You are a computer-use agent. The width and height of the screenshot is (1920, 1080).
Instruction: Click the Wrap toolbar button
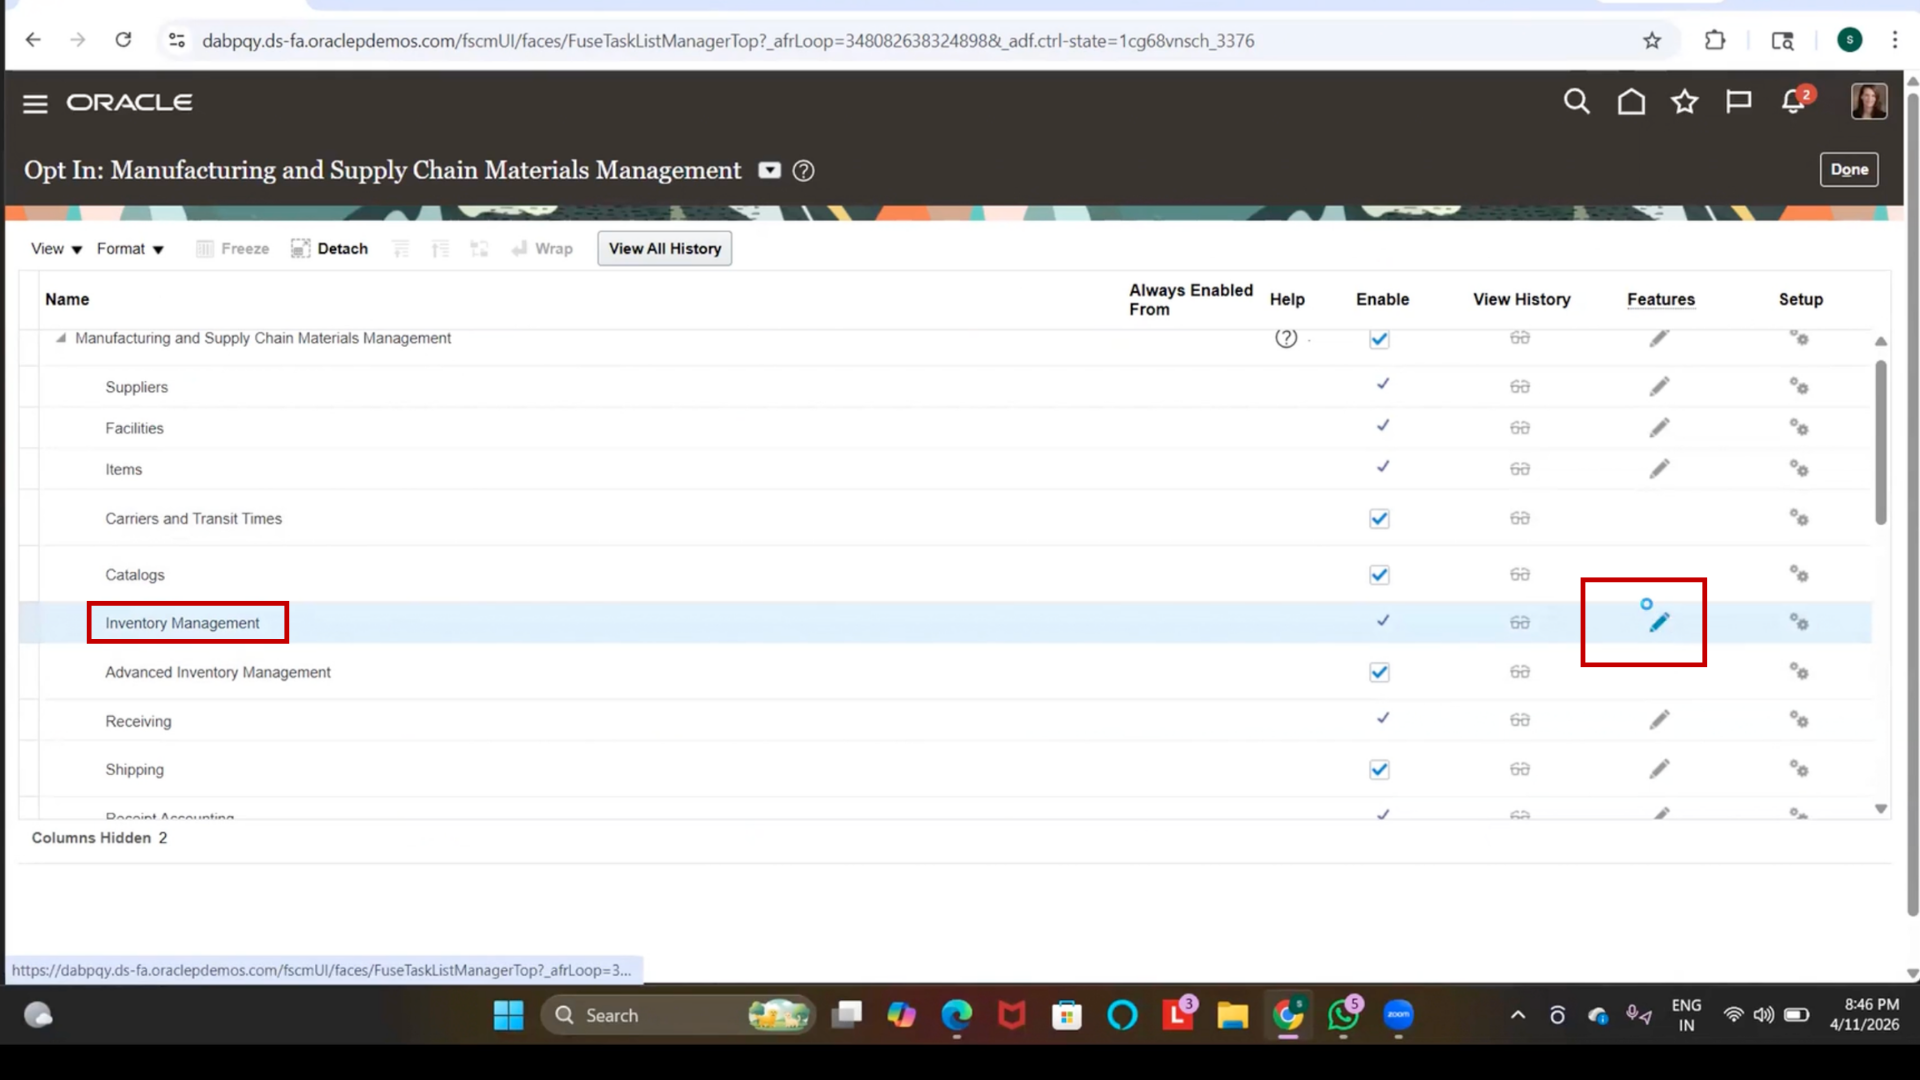click(x=541, y=248)
